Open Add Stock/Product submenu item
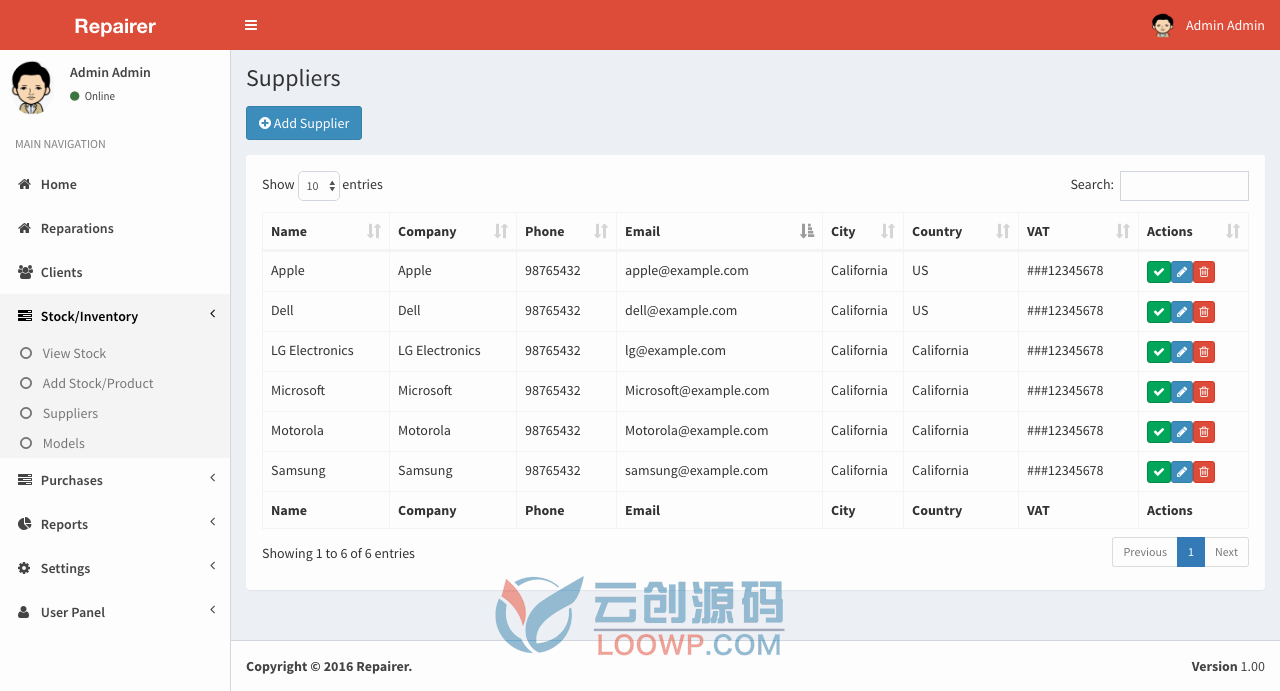Viewport: 1280px width, 691px height. 115,383
